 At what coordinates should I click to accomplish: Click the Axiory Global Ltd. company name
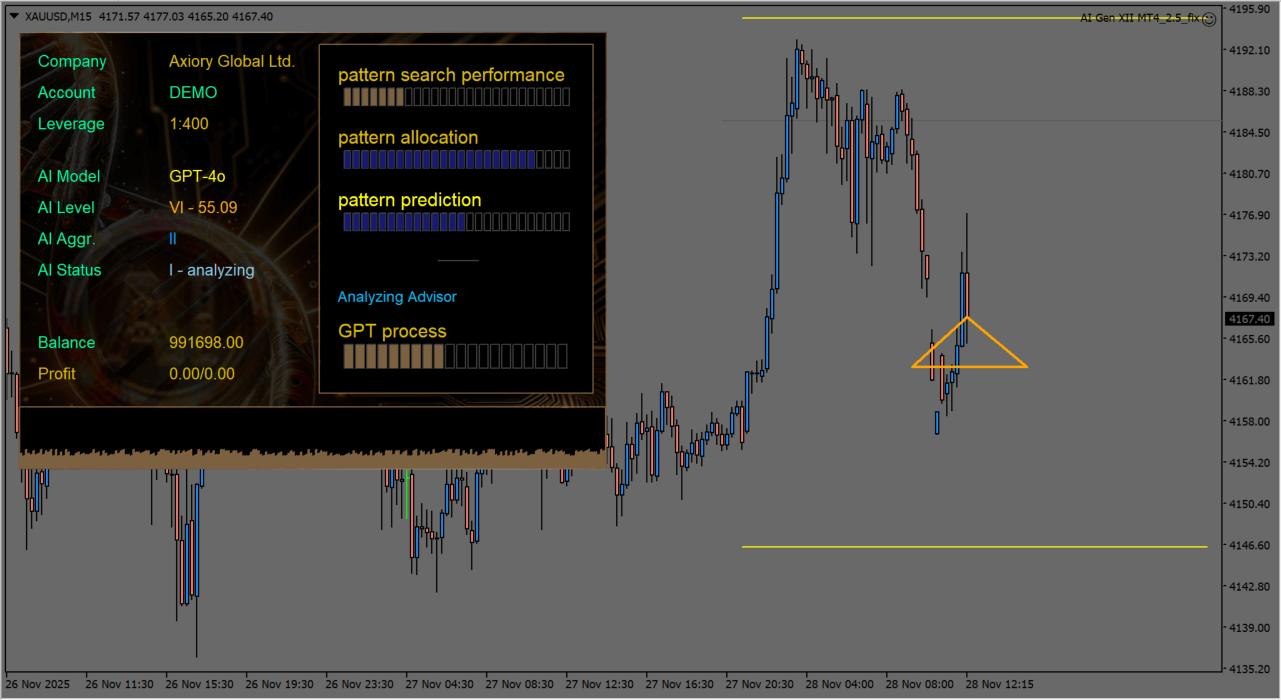[232, 61]
